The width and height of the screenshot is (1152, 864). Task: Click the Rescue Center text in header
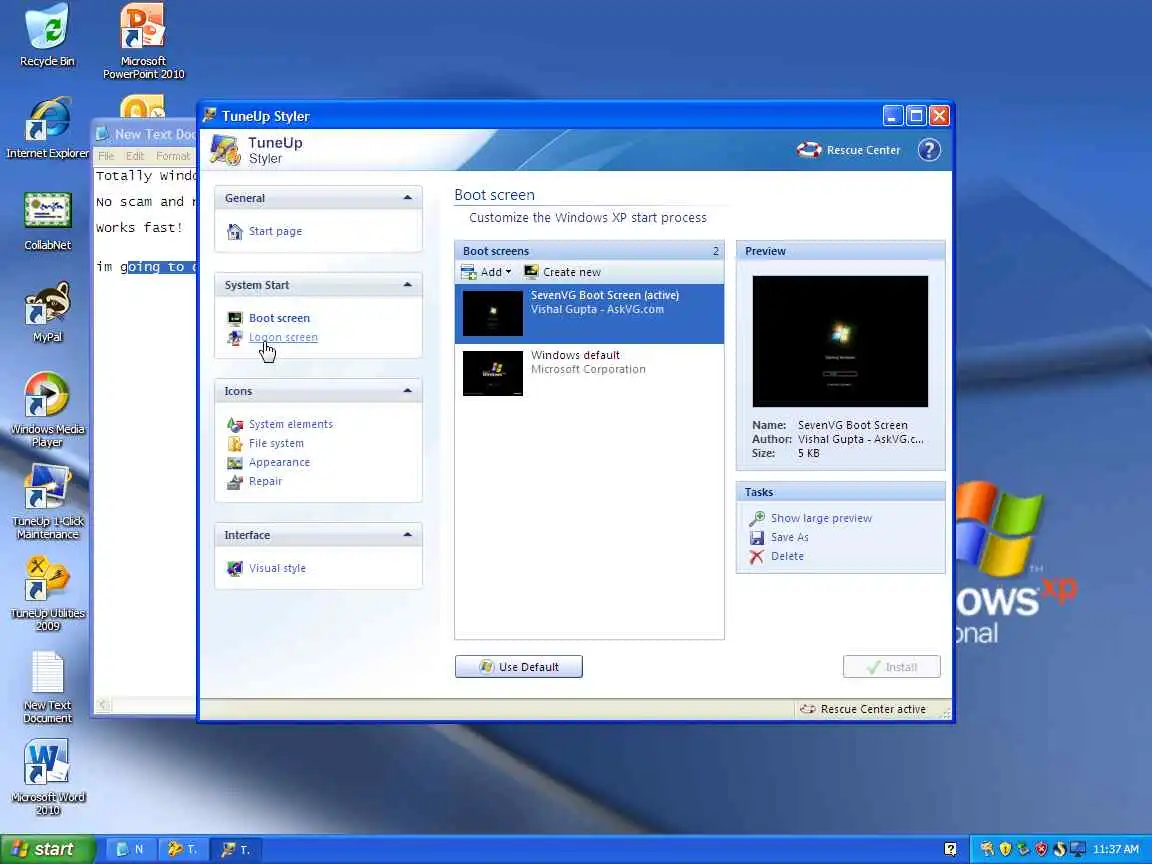point(863,150)
